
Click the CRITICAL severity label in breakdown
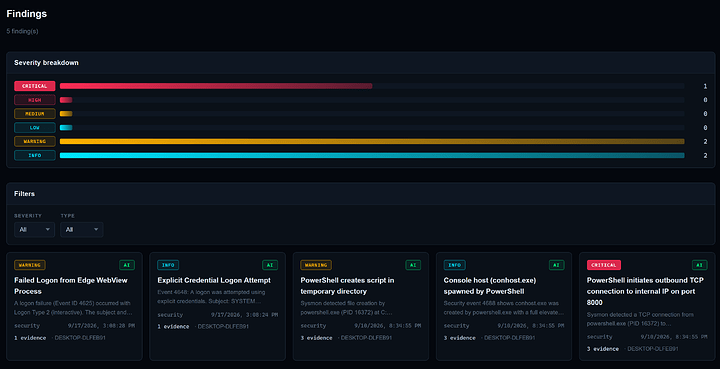click(35, 86)
